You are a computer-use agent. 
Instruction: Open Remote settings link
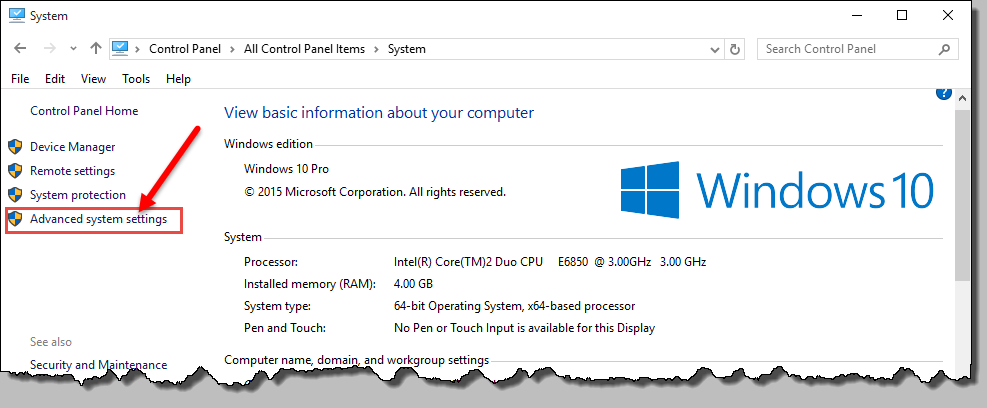[x=72, y=171]
